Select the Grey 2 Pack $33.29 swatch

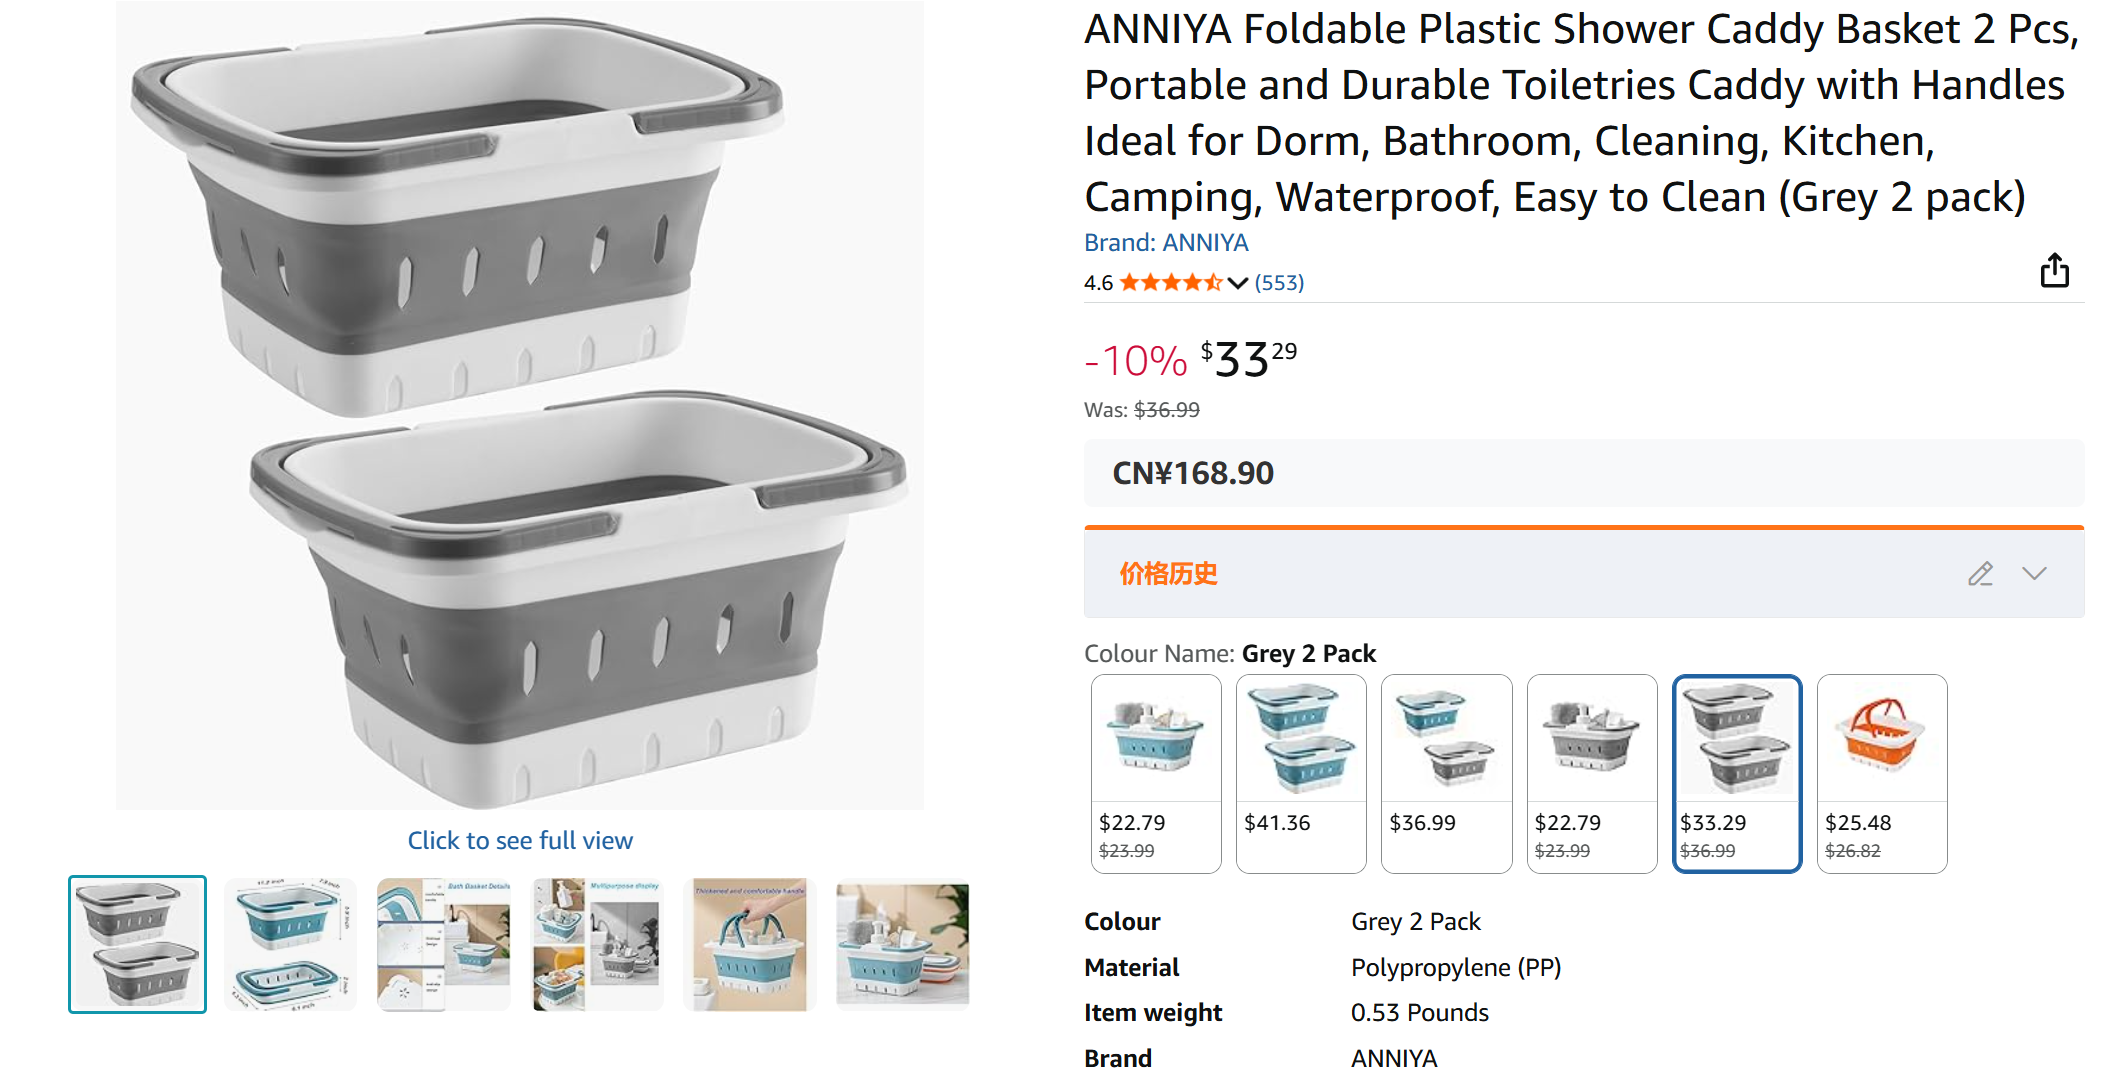pyautogui.click(x=1737, y=773)
